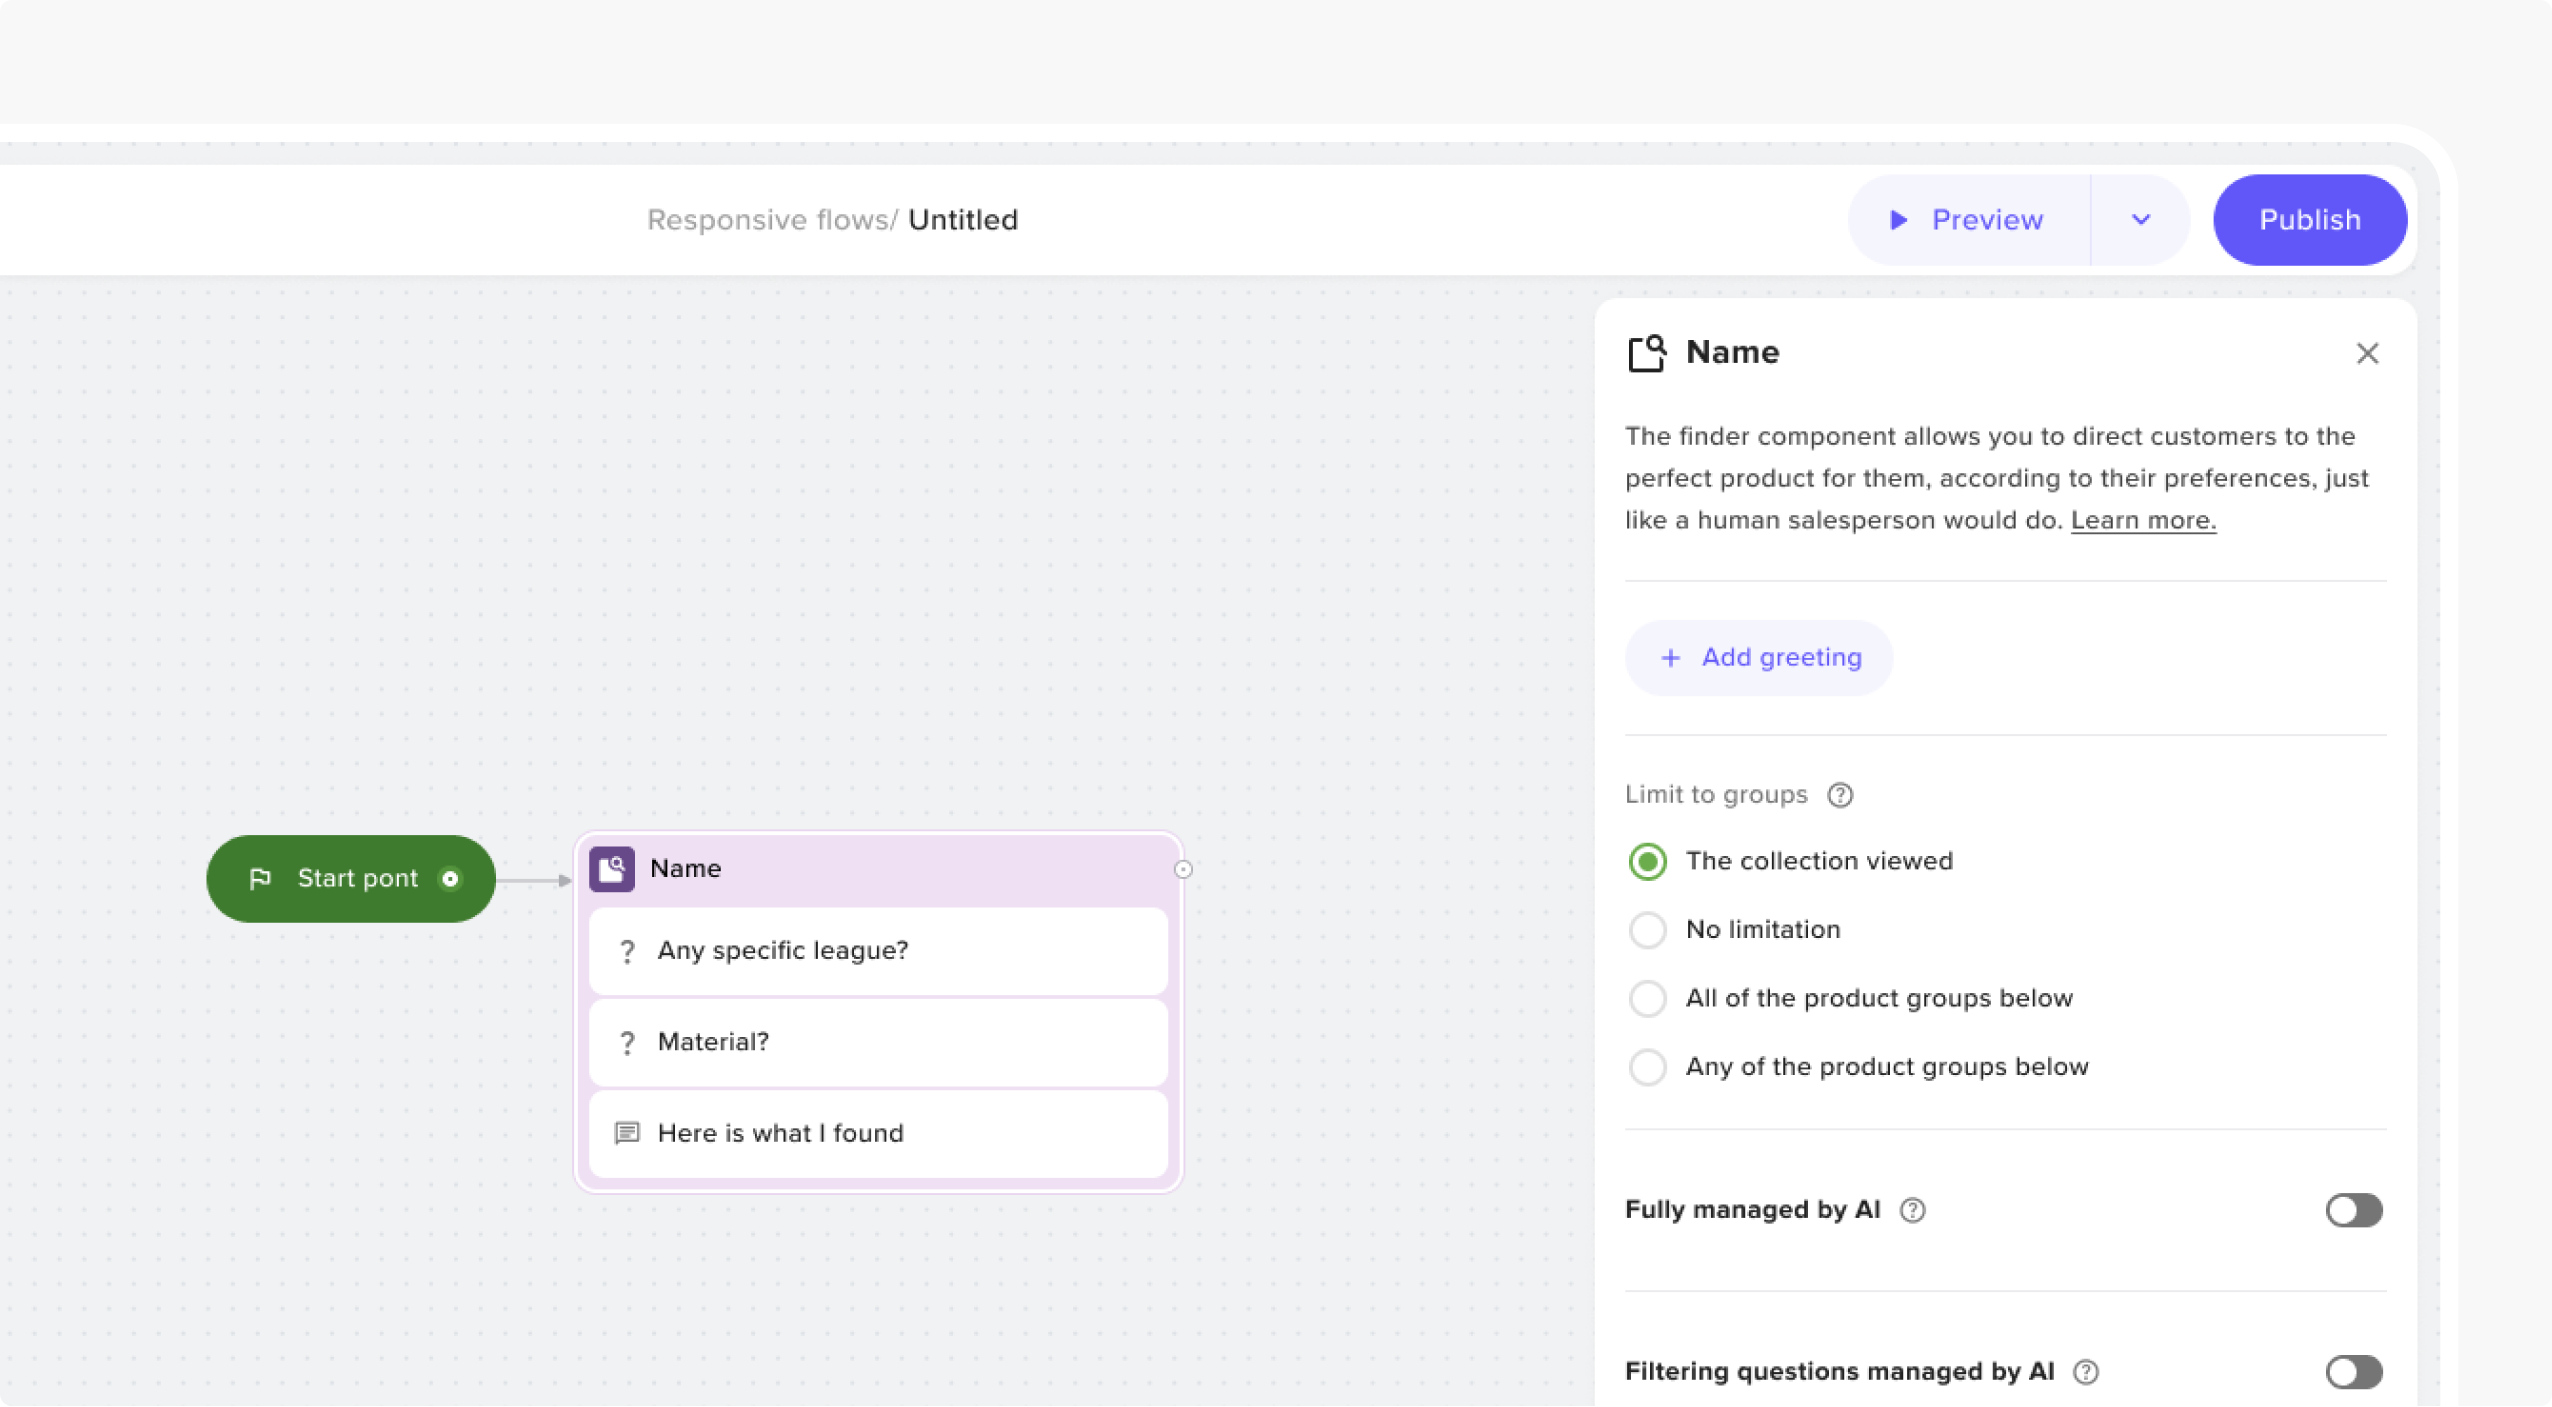This screenshot has height=1407, width=2552.
Task: Close the Name settings panel
Action: [2367, 353]
